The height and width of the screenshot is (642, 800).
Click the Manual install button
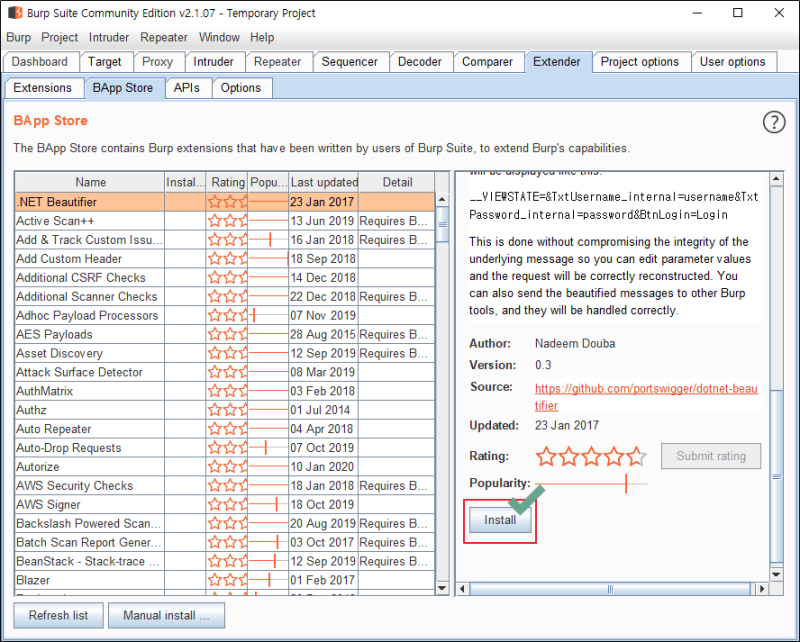pos(166,615)
